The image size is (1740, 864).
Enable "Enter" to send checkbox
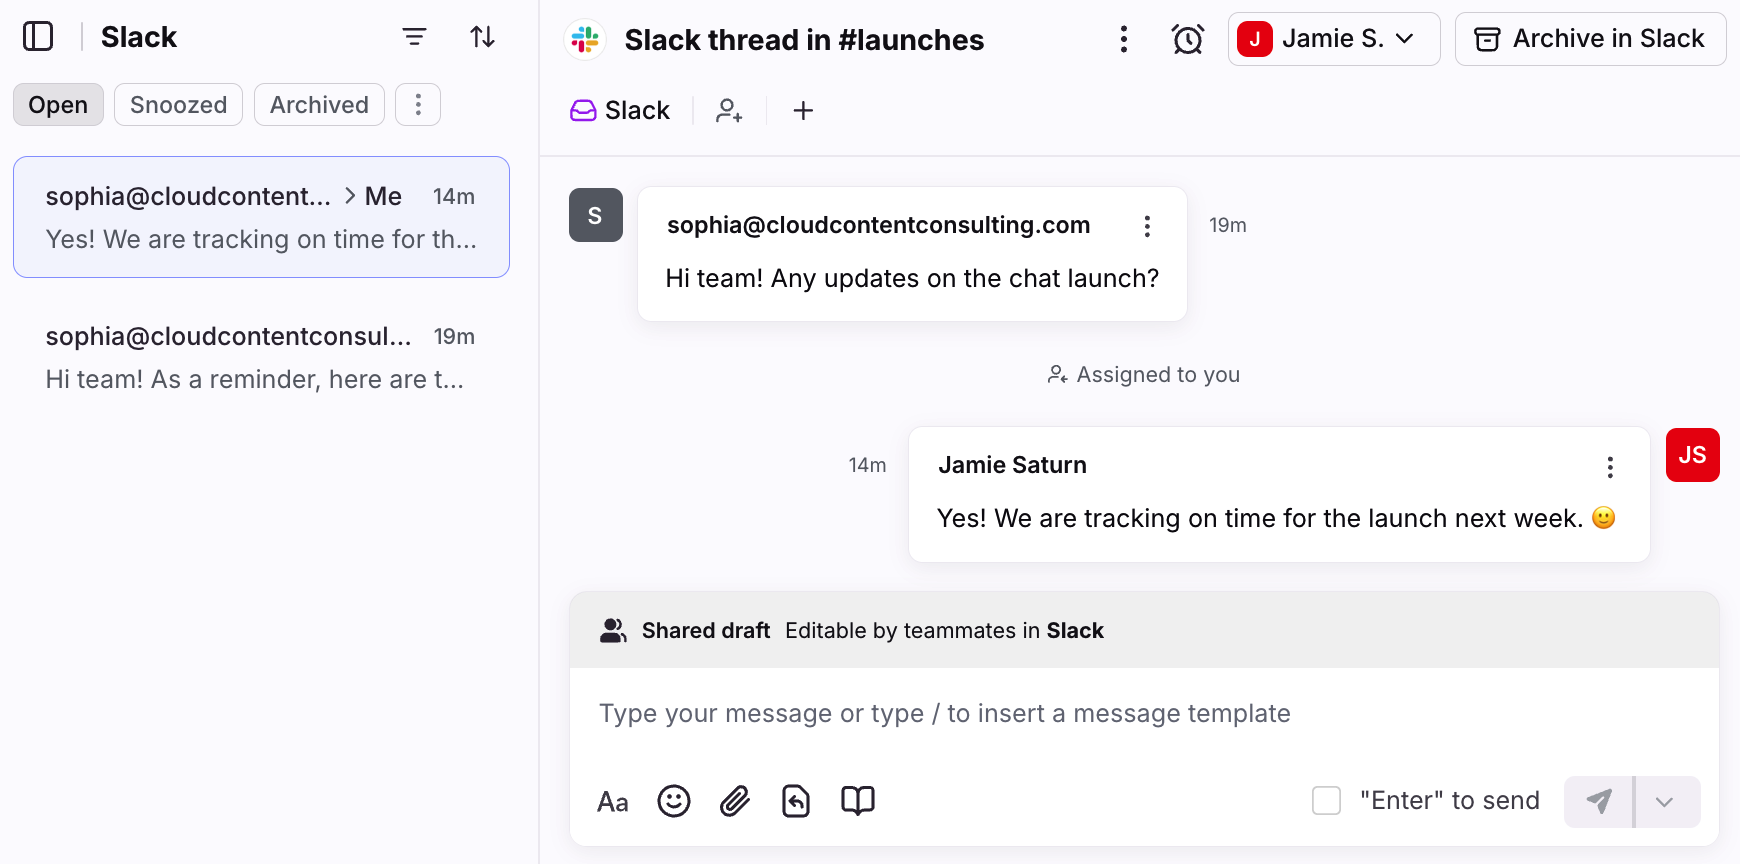(1326, 801)
